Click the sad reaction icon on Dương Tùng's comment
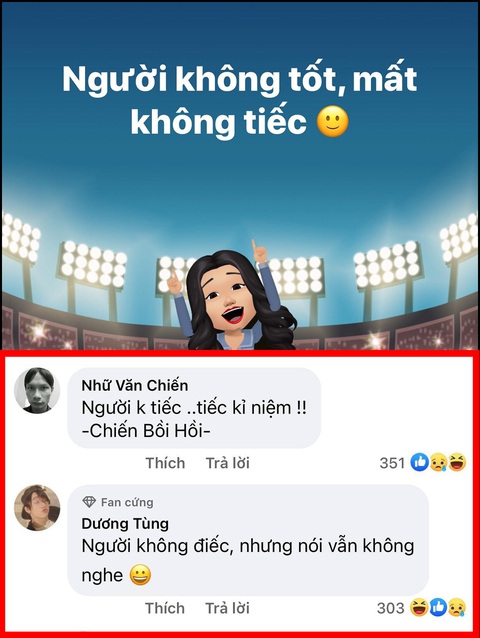 click(457, 608)
